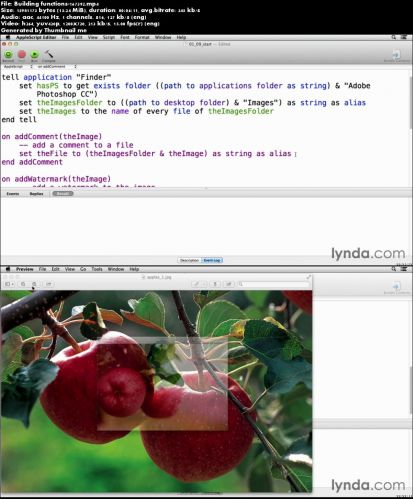
Task: Click 'end tell' line in script
Action: pyautogui.click(x=19, y=120)
